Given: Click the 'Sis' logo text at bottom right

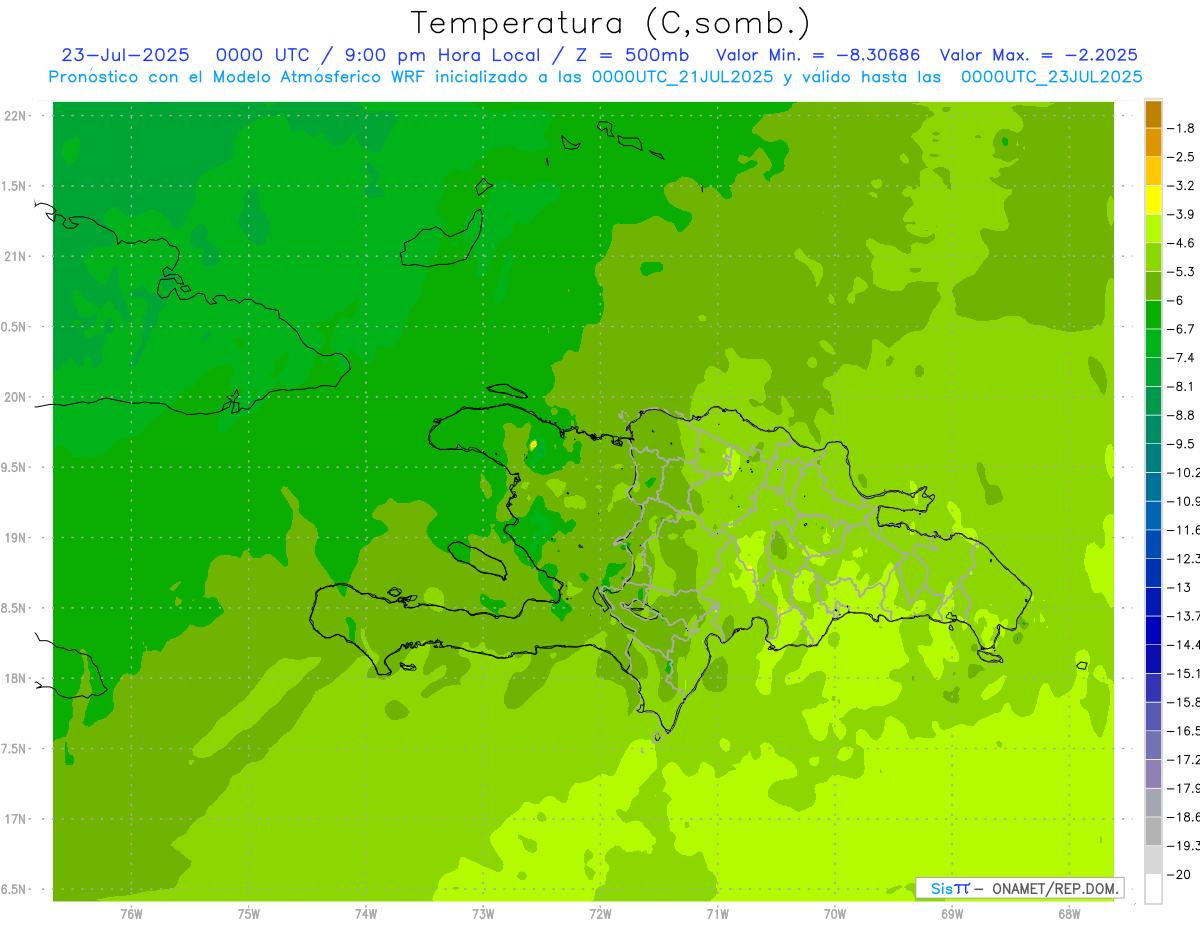Looking at the screenshot, I should point(940,888).
